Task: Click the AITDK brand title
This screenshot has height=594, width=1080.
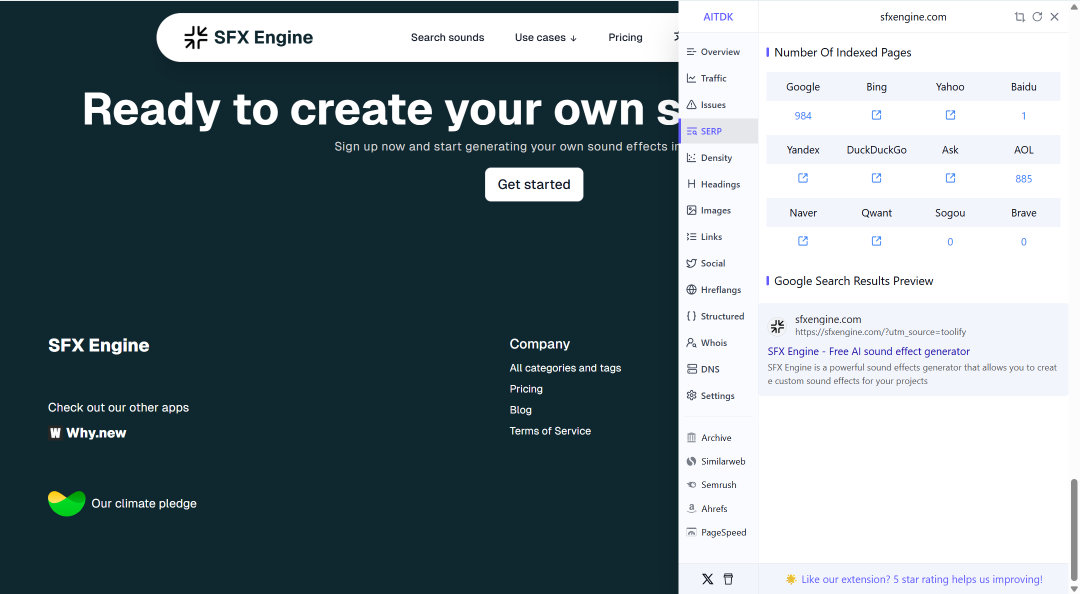Action: pos(718,17)
